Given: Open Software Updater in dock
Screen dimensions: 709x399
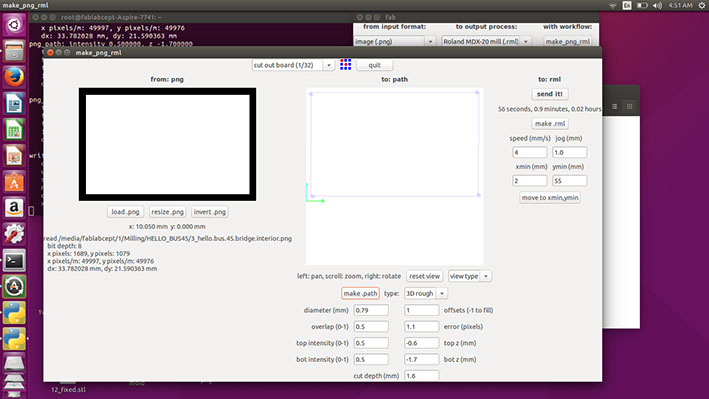Looking at the screenshot, I should [14, 287].
